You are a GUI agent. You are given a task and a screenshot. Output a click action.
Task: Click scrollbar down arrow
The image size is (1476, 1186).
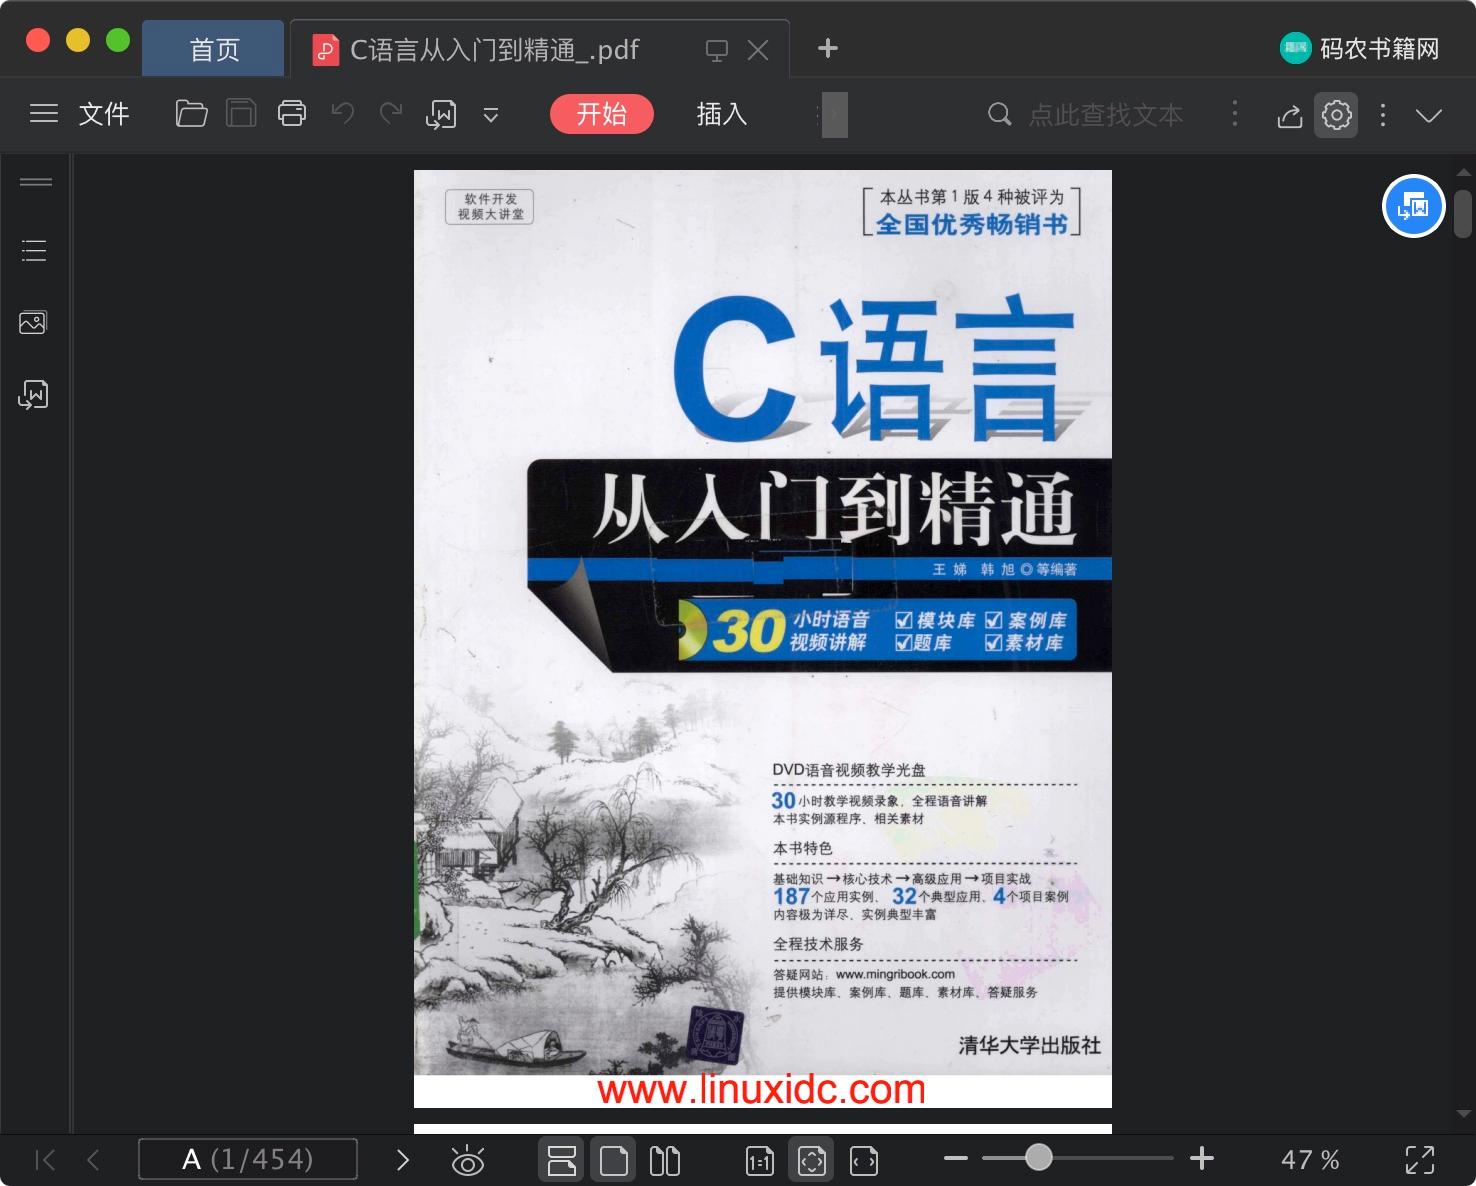click(1464, 1112)
